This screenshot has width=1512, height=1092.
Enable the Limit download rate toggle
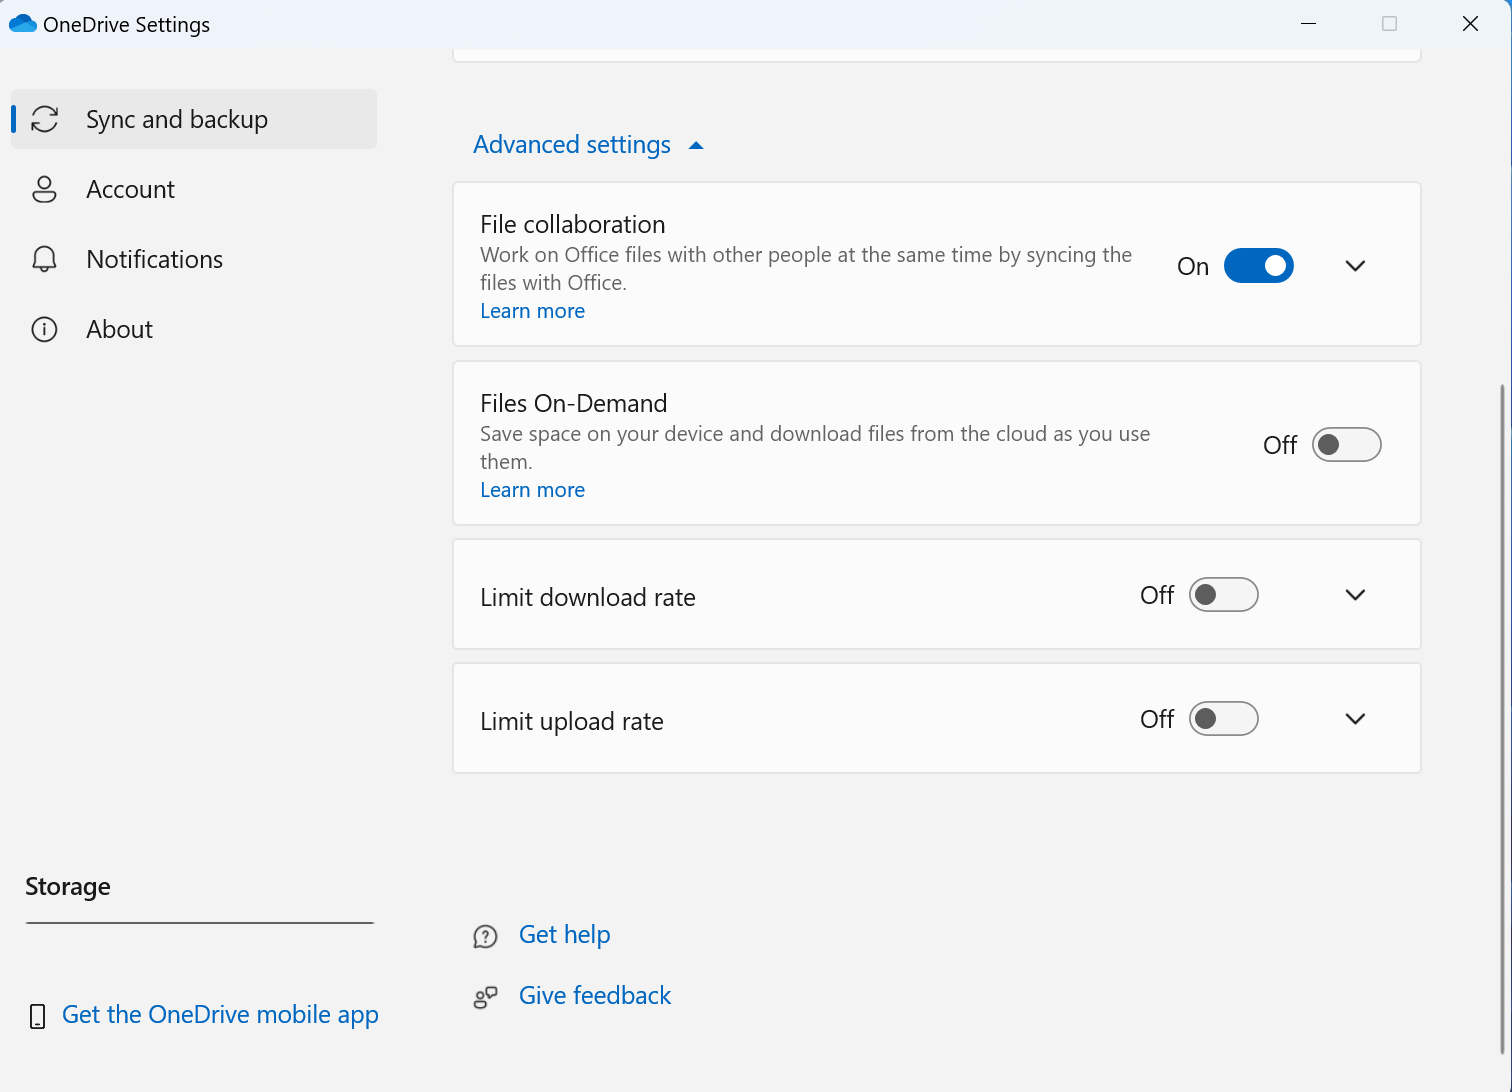1223,595
